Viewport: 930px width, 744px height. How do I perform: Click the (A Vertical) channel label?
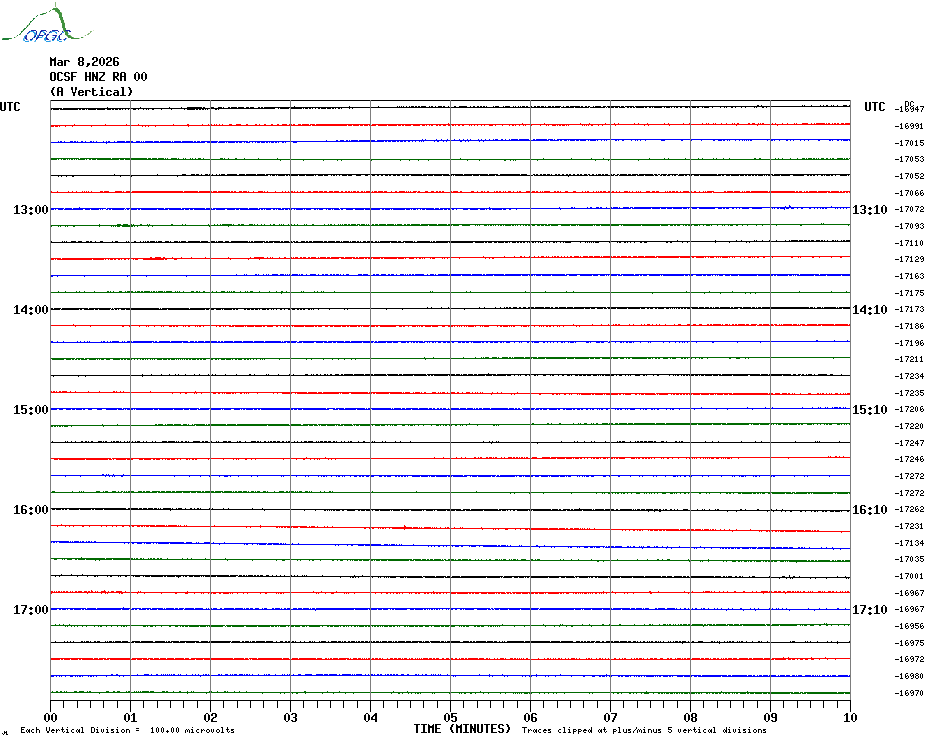(90, 92)
